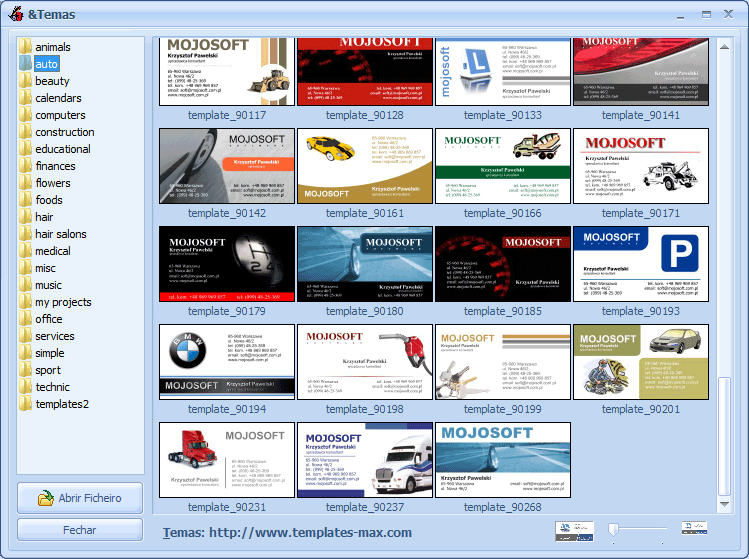The image size is (749, 559).
Task: Open the my projects category
Action: coord(63,302)
